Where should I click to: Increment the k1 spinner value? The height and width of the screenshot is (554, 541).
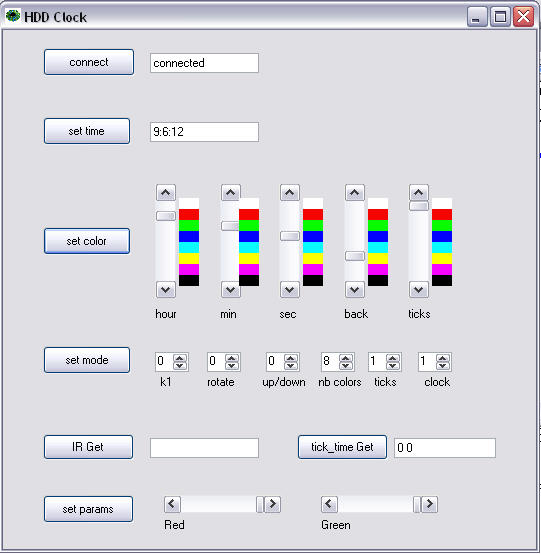click(180, 358)
